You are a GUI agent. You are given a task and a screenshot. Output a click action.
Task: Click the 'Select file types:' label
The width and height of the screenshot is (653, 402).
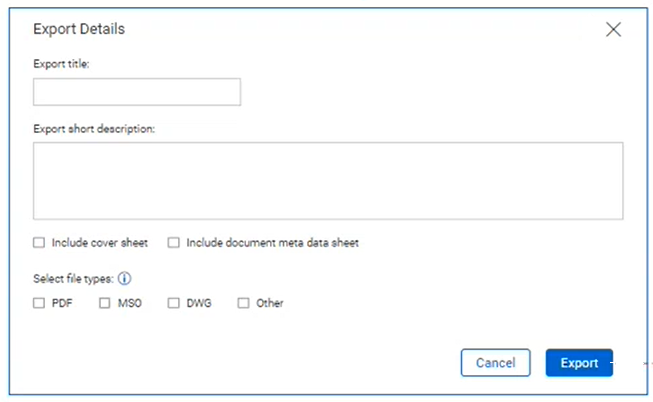[x=73, y=279]
